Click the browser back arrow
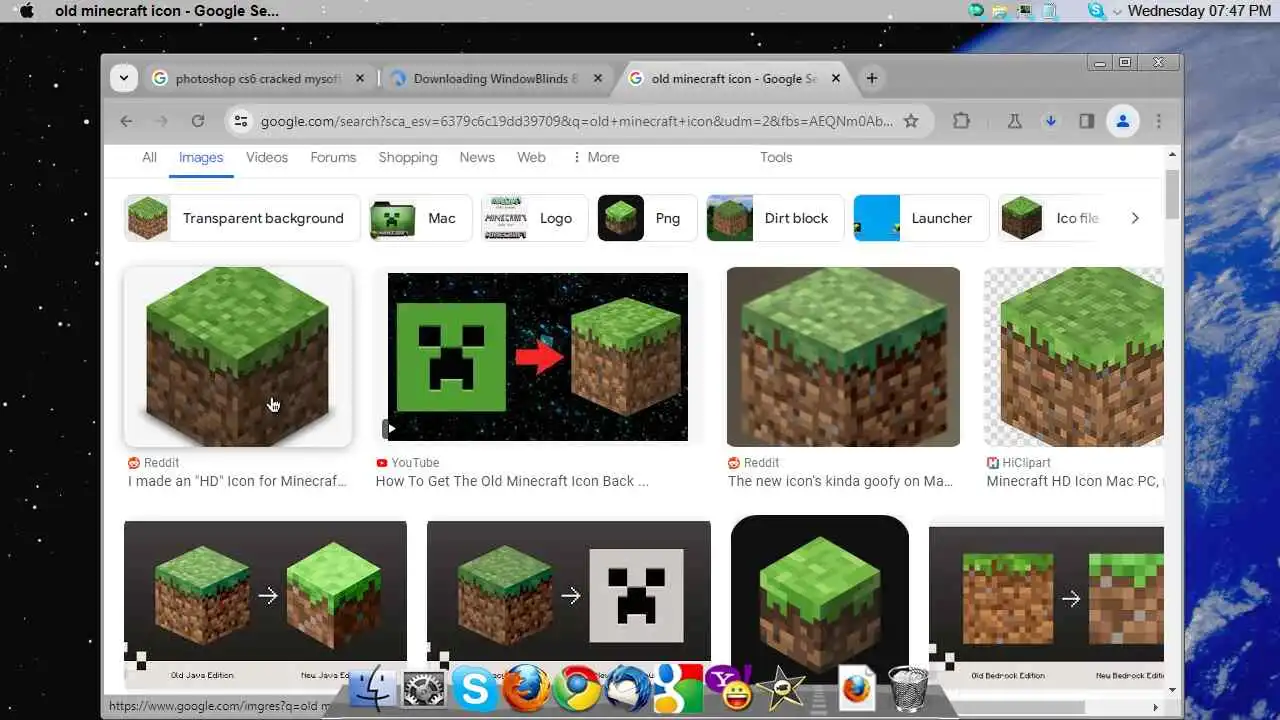This screenshot has height=720, width=1280. tap(126, 121)
